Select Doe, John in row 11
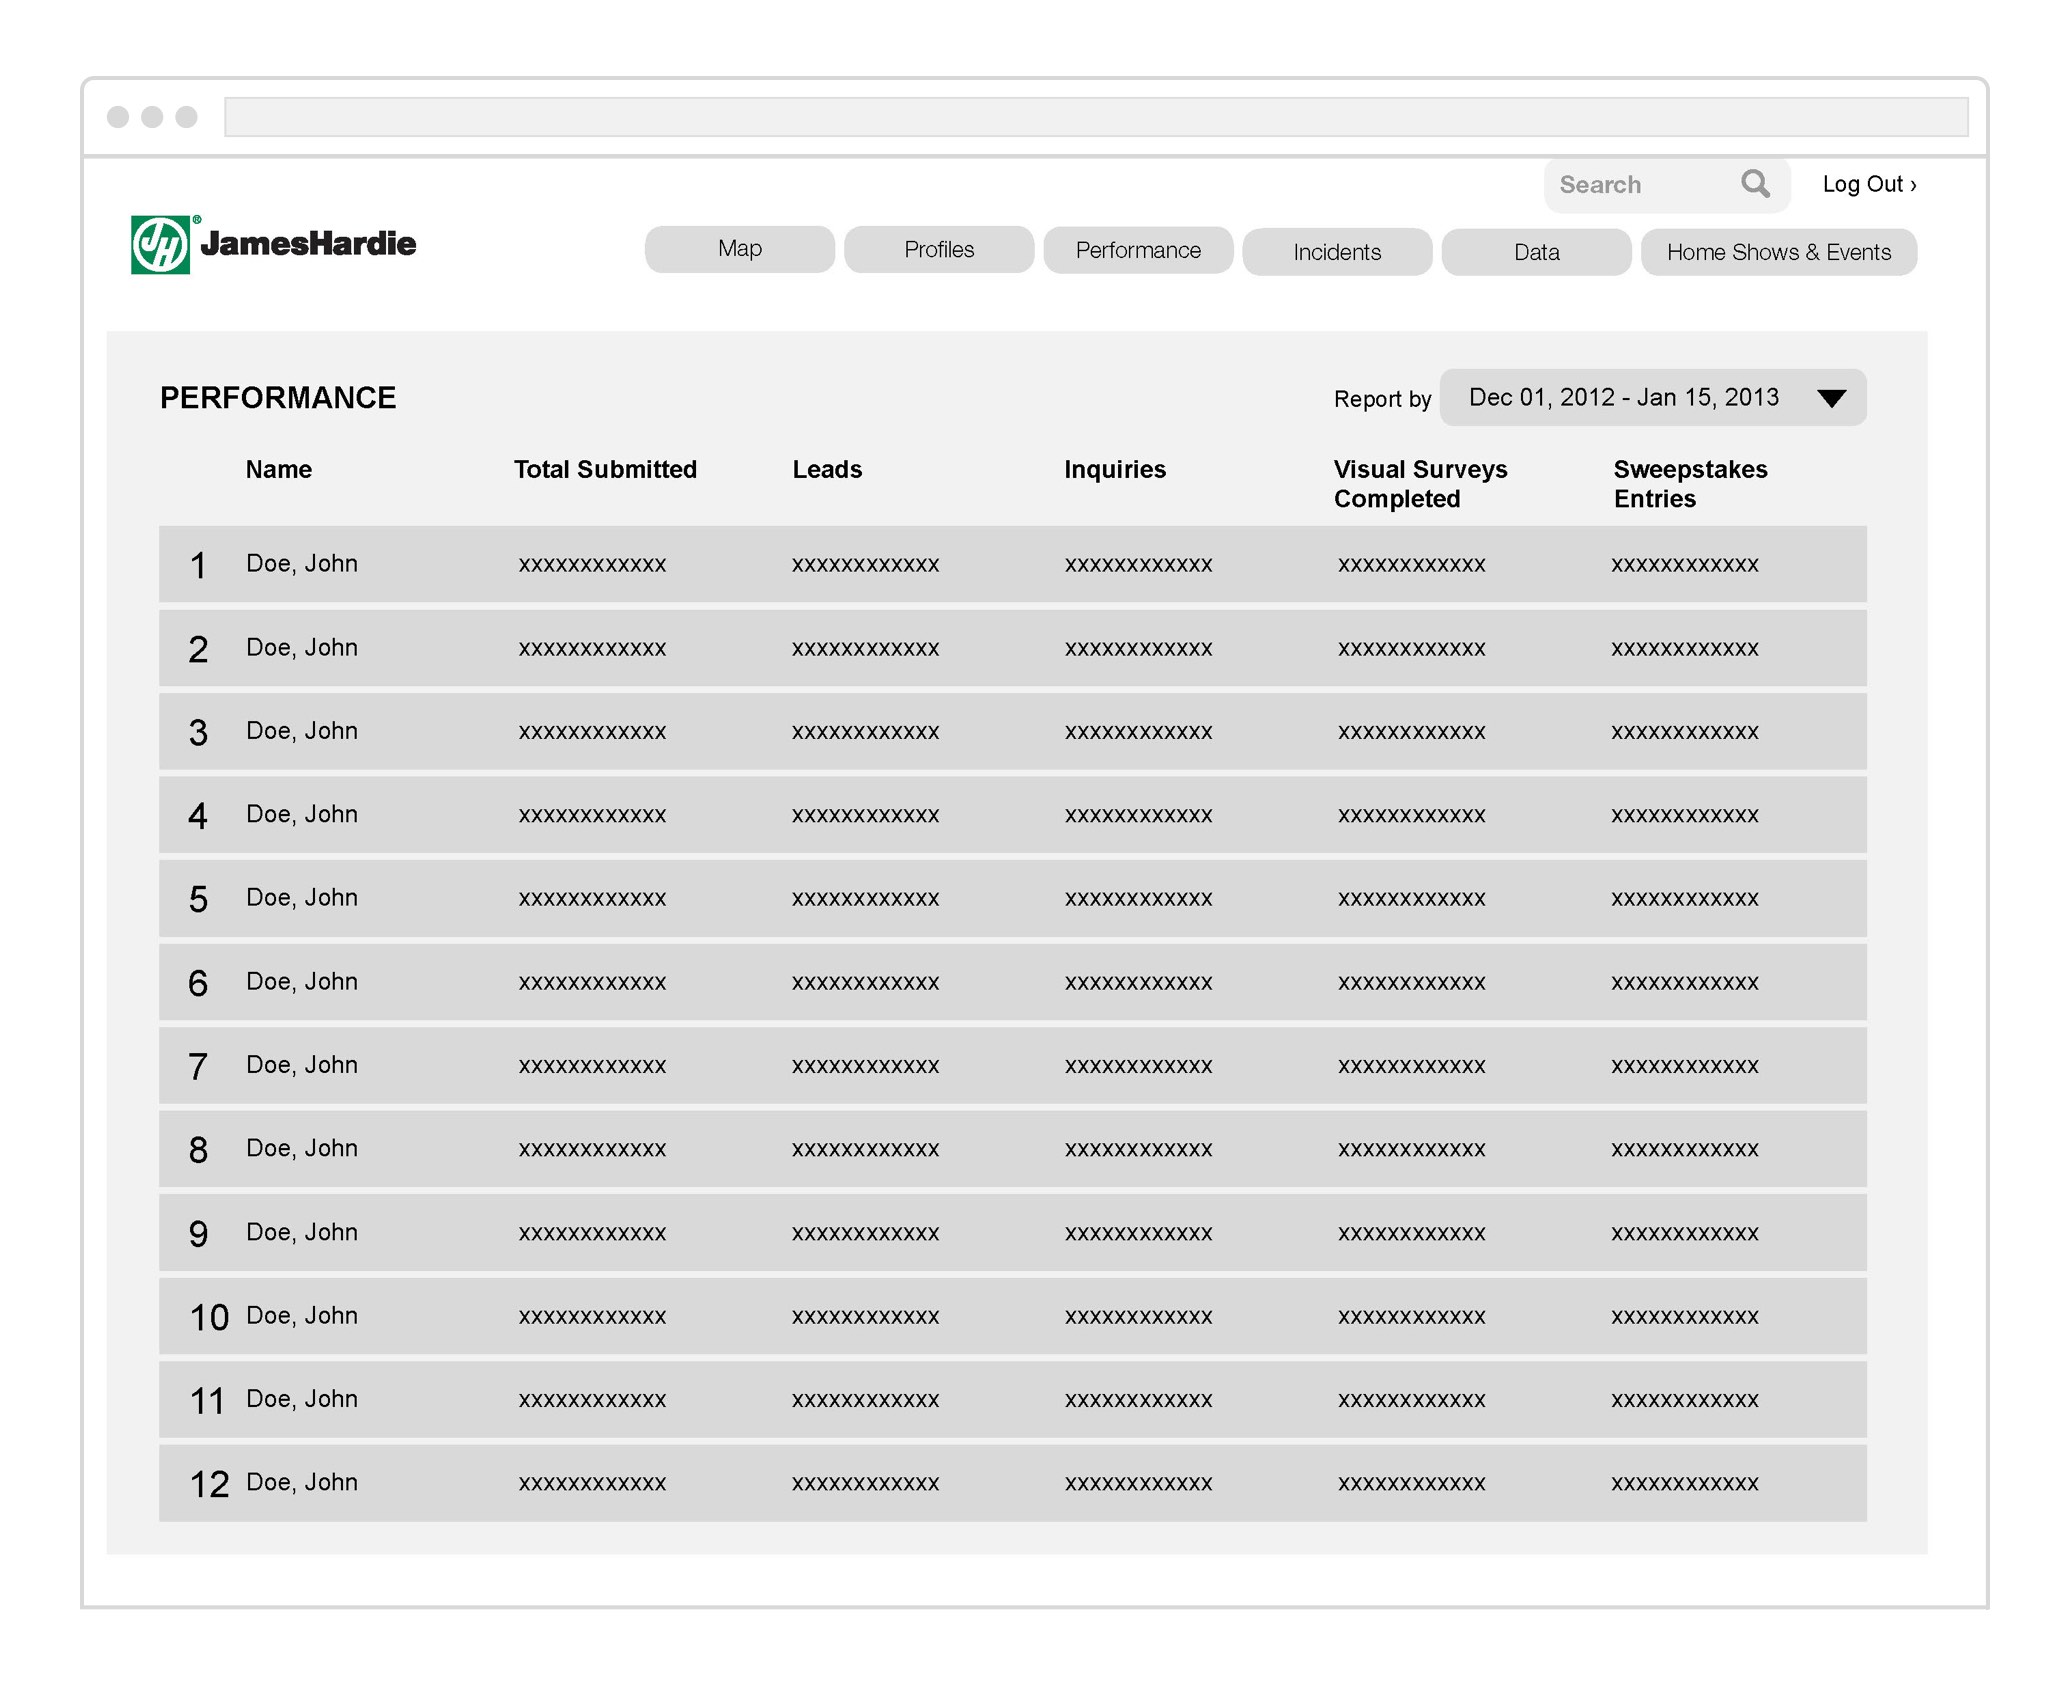The width and height of the screenshot is (2070, 1688). [302, 1399]
